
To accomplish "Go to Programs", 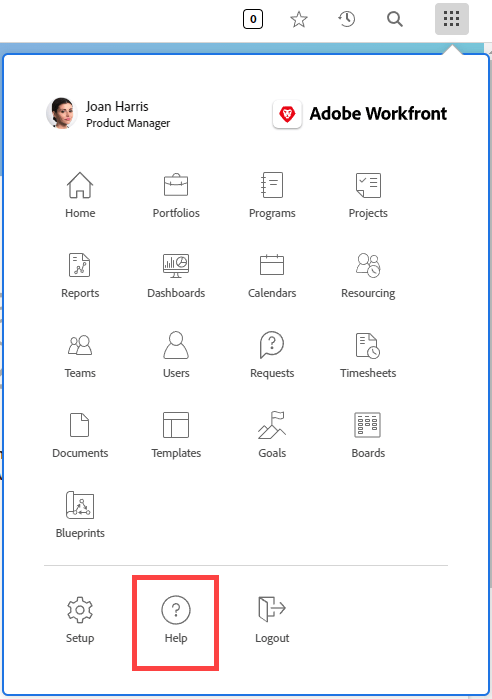I will click(x=272, y=195).
